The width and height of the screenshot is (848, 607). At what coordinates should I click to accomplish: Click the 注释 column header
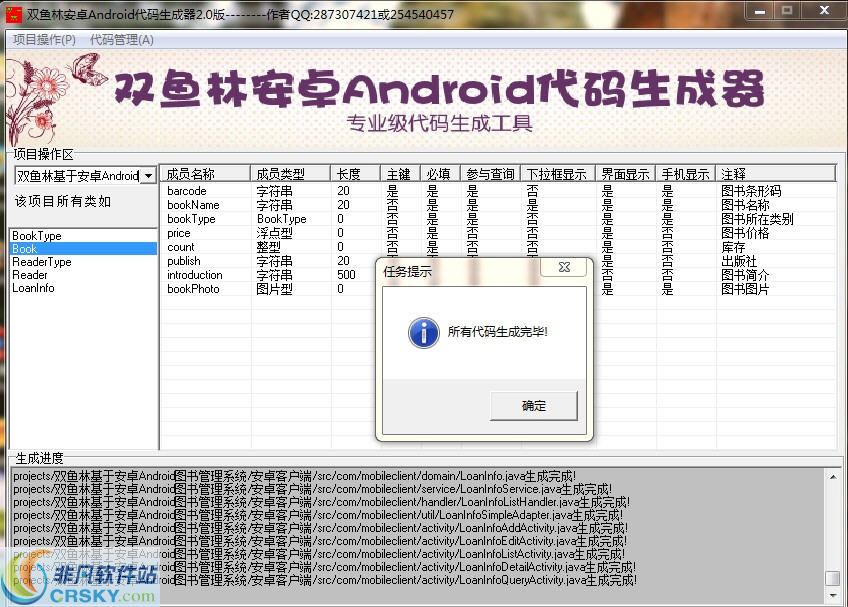776,174
